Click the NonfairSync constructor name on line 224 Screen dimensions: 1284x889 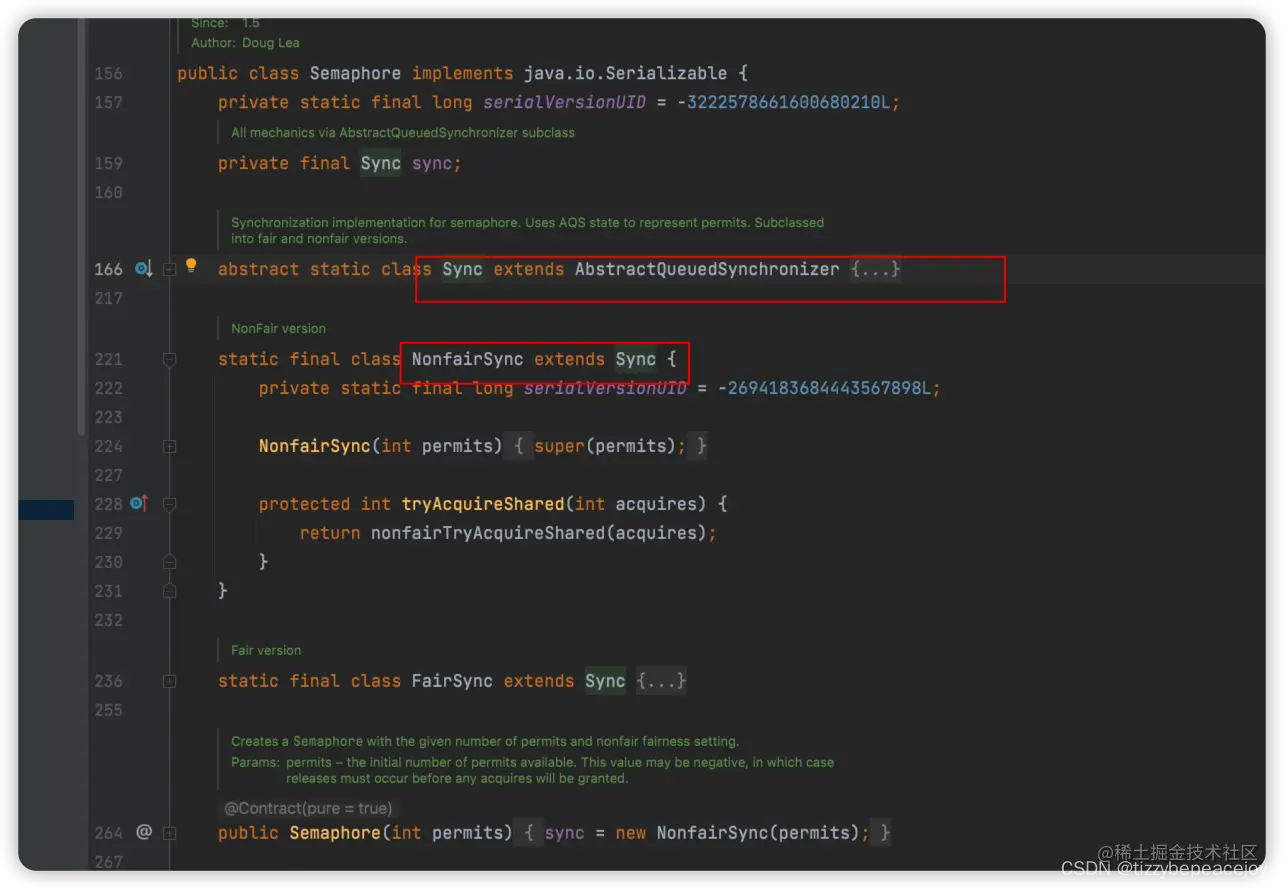pyautogui.click(x=315, y=446)
